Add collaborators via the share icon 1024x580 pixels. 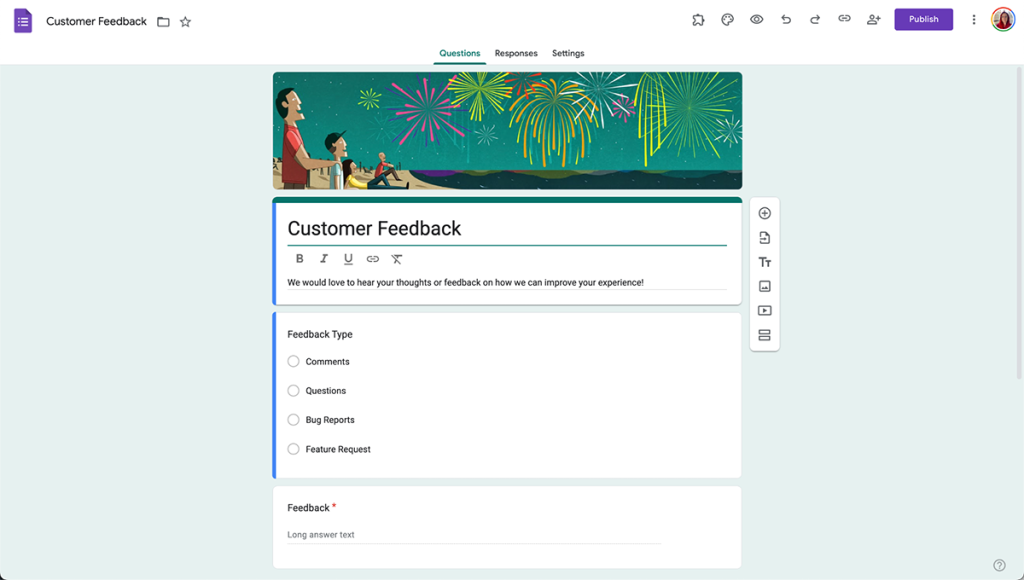point(873,19)
